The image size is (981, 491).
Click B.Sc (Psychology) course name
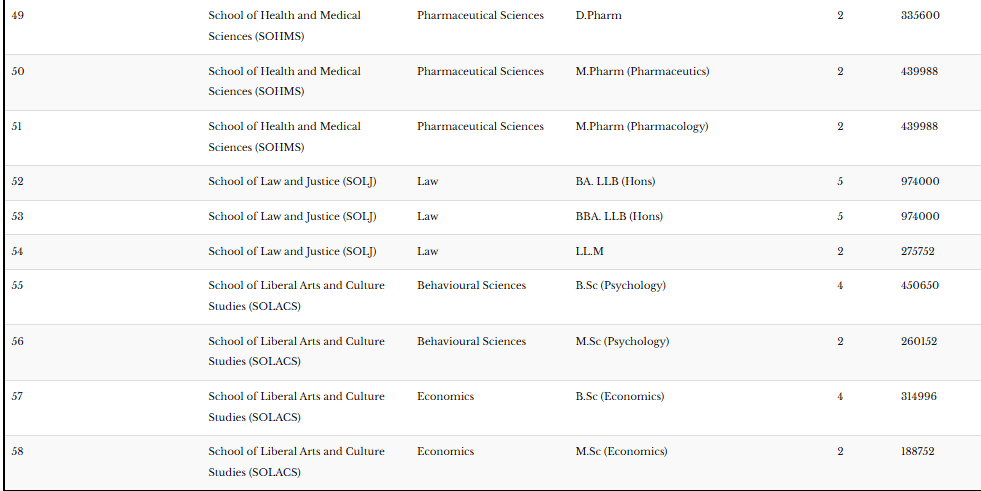pos(620,285)
